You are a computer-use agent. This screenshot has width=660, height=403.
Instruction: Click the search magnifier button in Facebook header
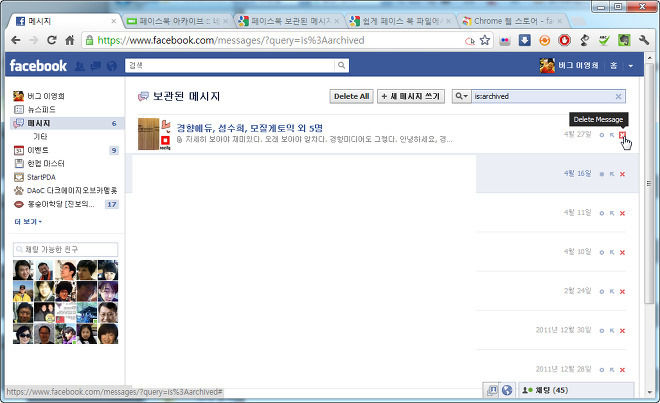click(341, 65)
